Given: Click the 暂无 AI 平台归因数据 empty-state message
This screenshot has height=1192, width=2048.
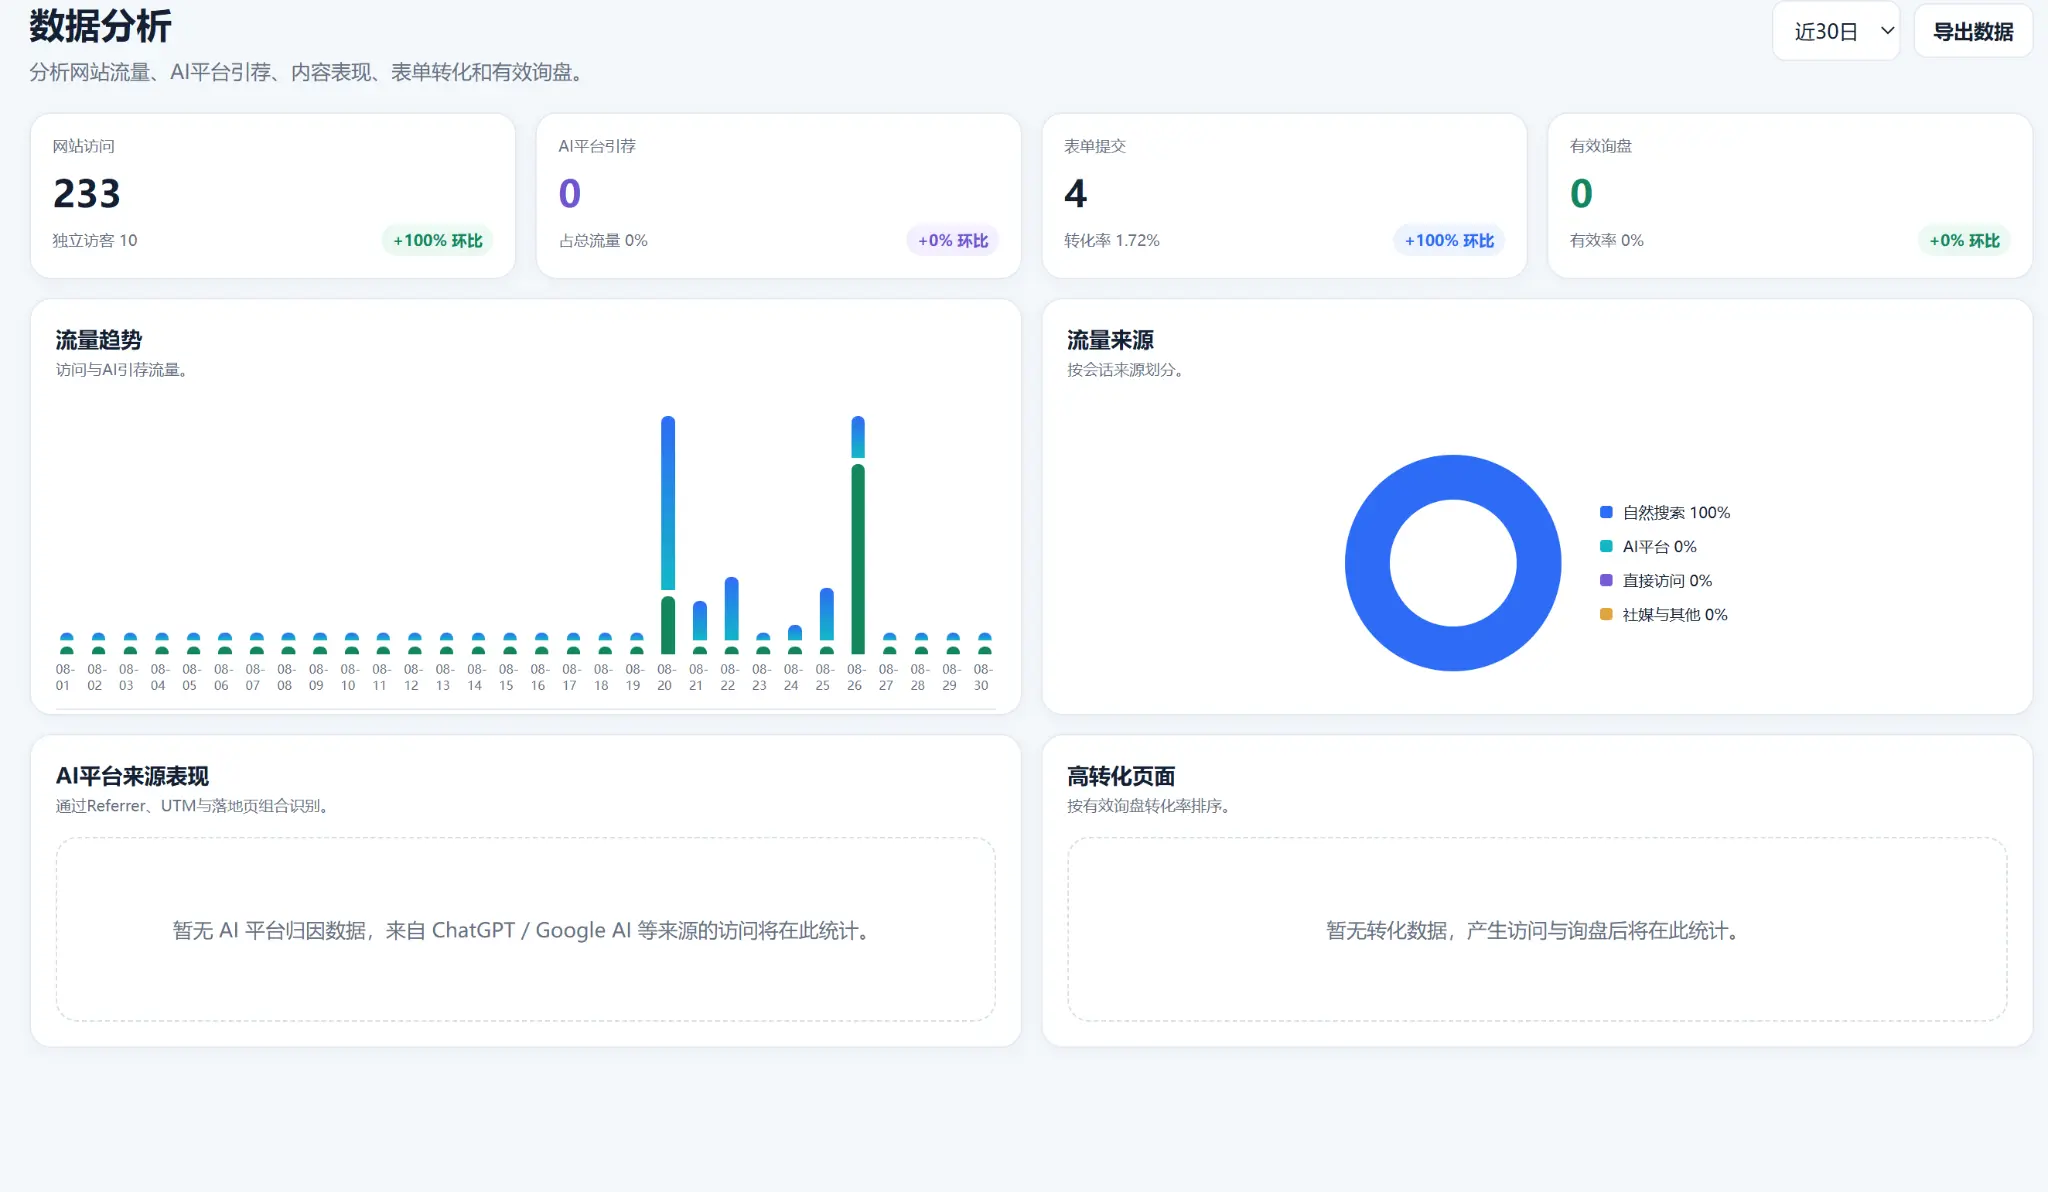Looking at the screenshot, I should tap(525, 930).
